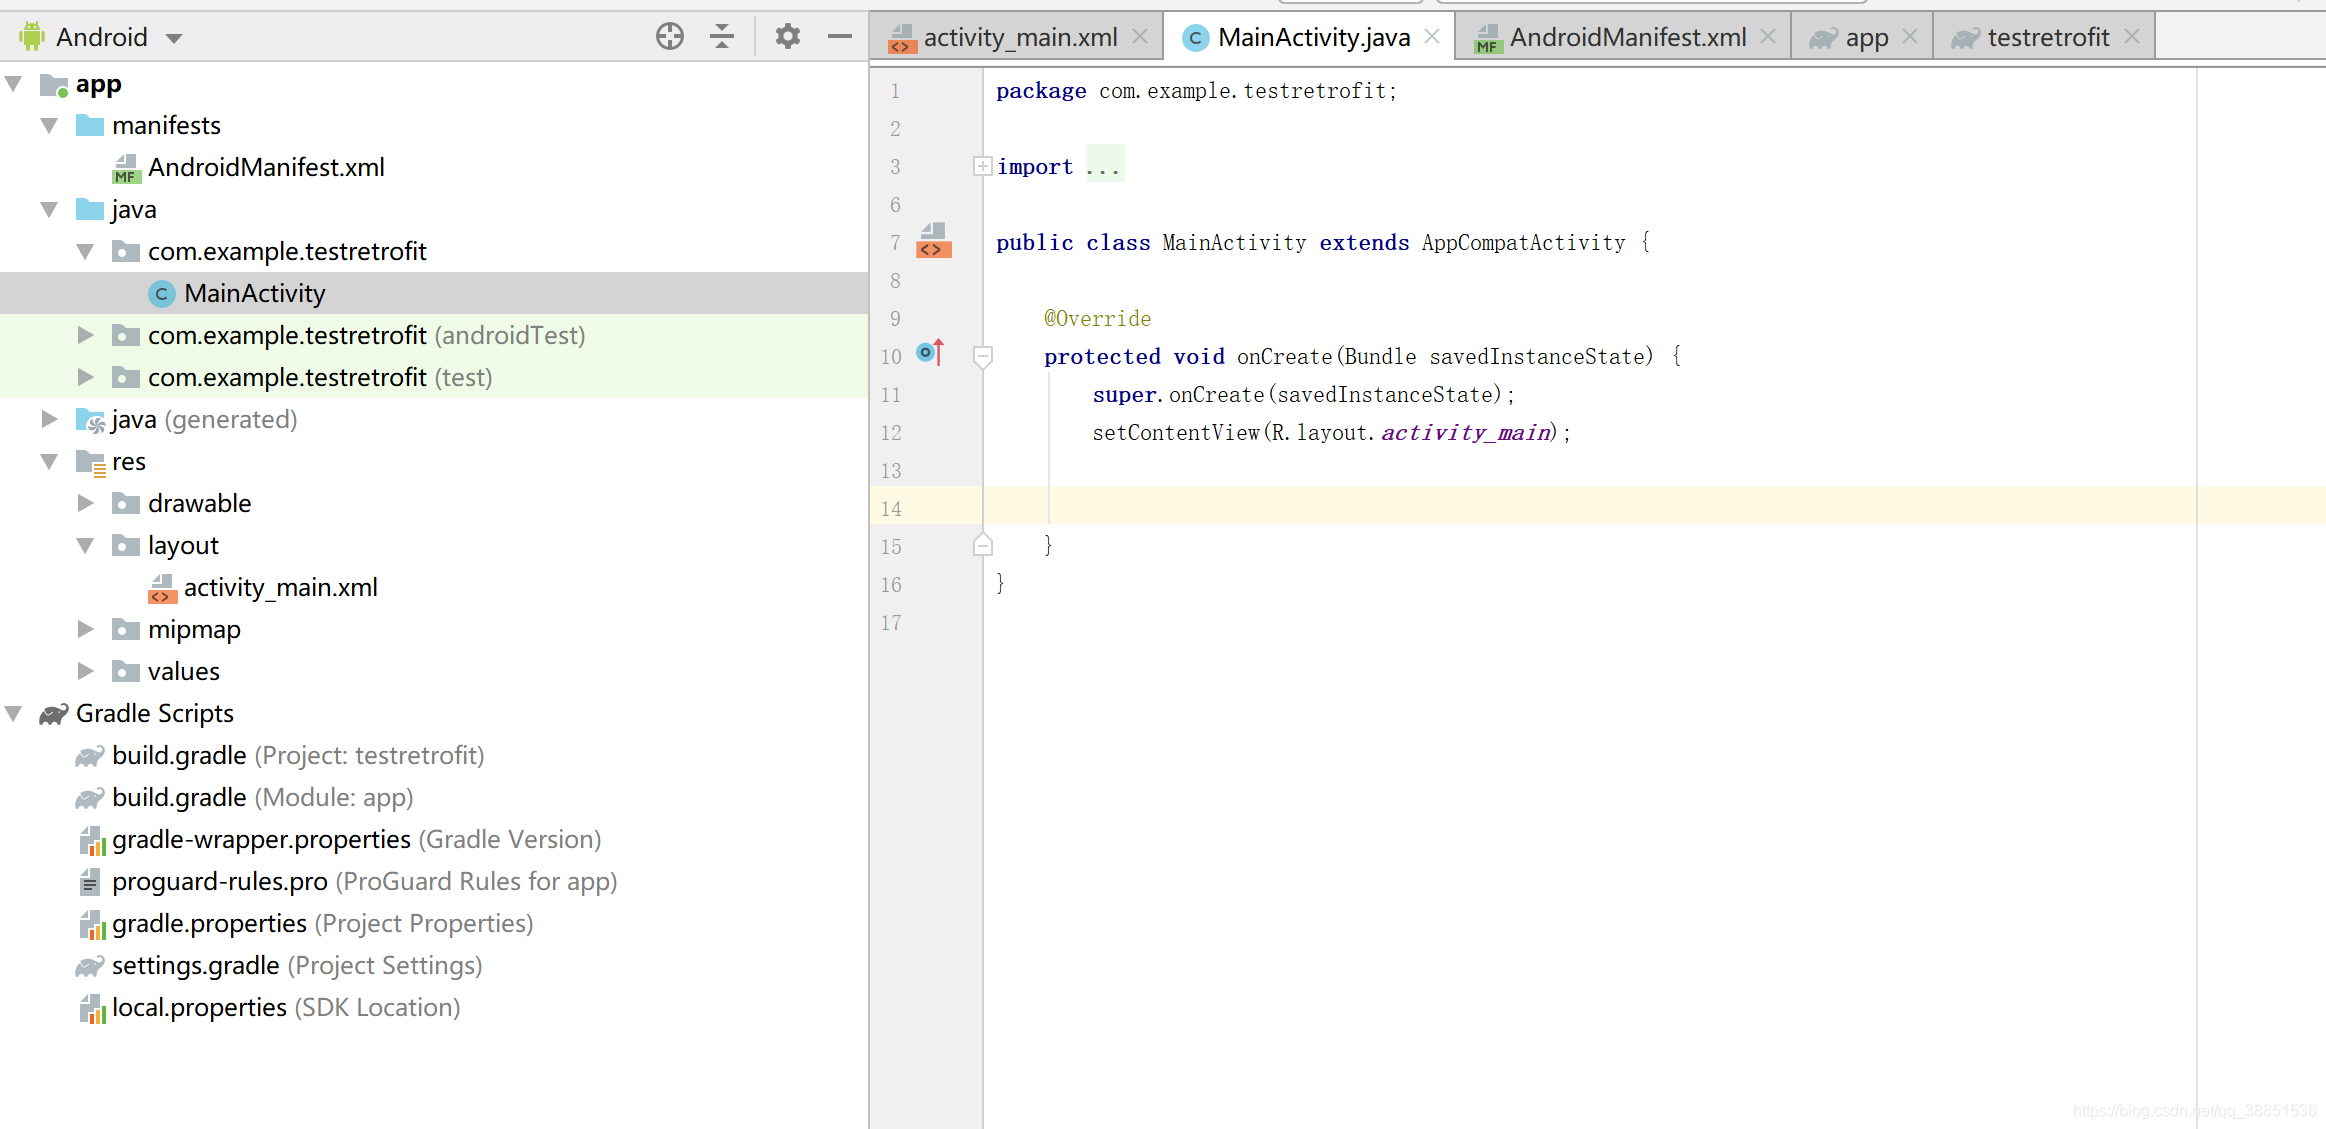This screenshot has height=1129, width=2326.
Task: Click the Collapse All icon in project panel
Action: pos(721,37)
